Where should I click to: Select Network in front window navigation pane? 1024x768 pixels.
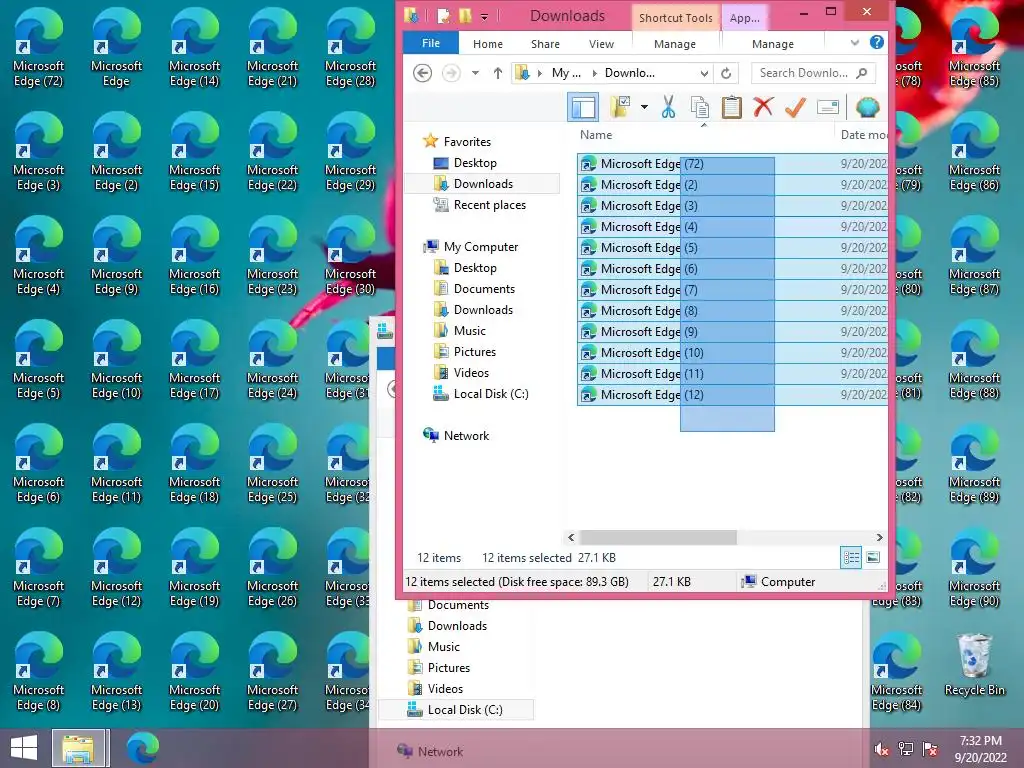click(466, 436)
